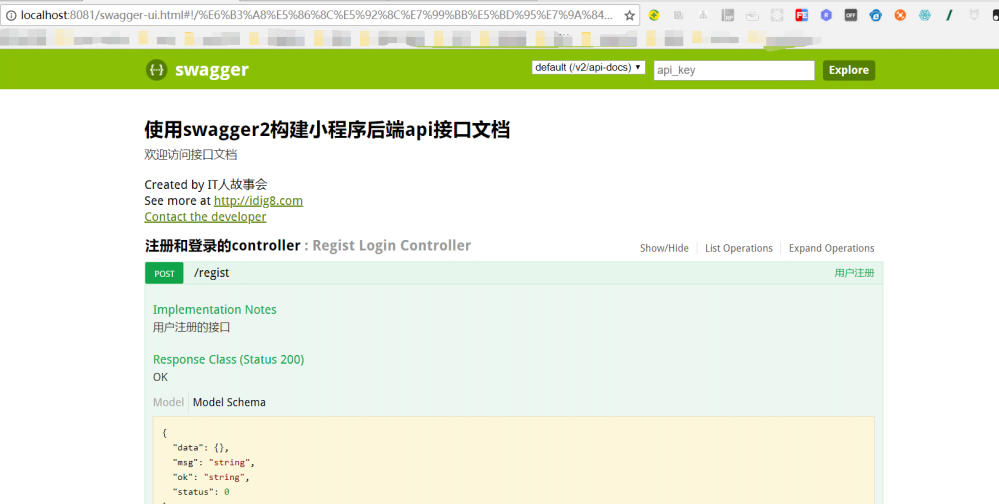
Task: Open the gray person-silhouette extension icon
Action: (x=703, y=15)
